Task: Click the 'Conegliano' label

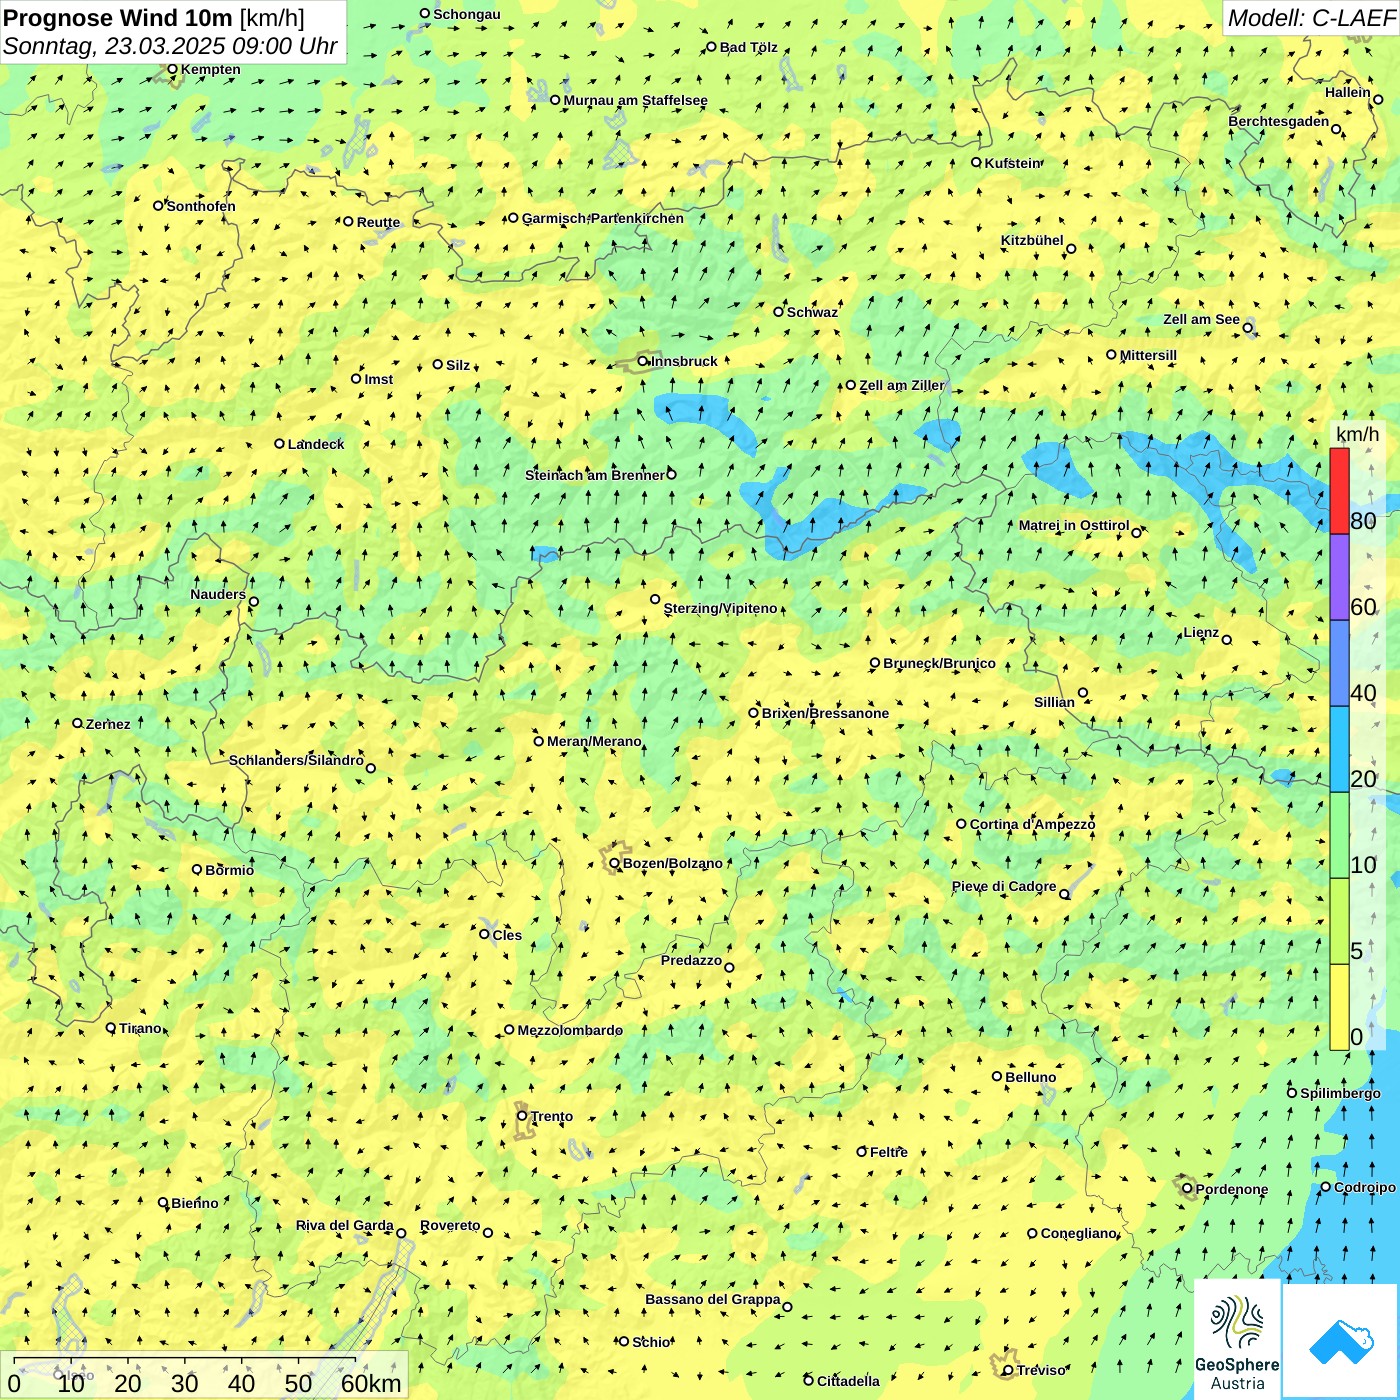Action: tap(1078, 1233)
